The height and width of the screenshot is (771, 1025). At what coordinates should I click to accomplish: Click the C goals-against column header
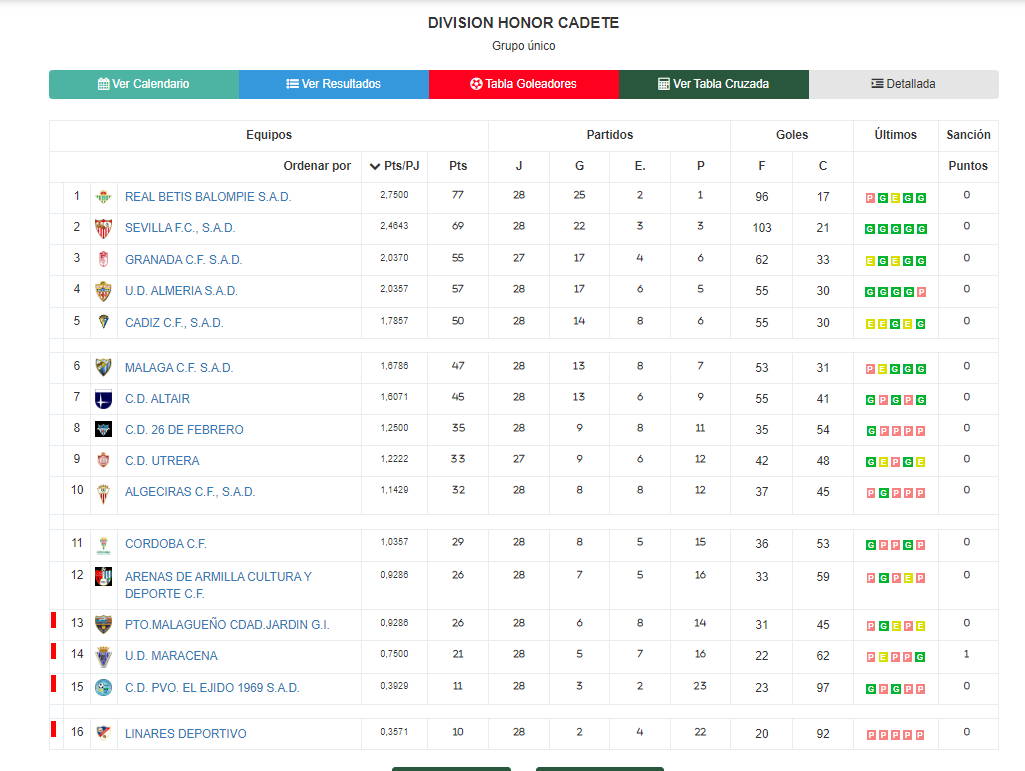tap(822, 166)
